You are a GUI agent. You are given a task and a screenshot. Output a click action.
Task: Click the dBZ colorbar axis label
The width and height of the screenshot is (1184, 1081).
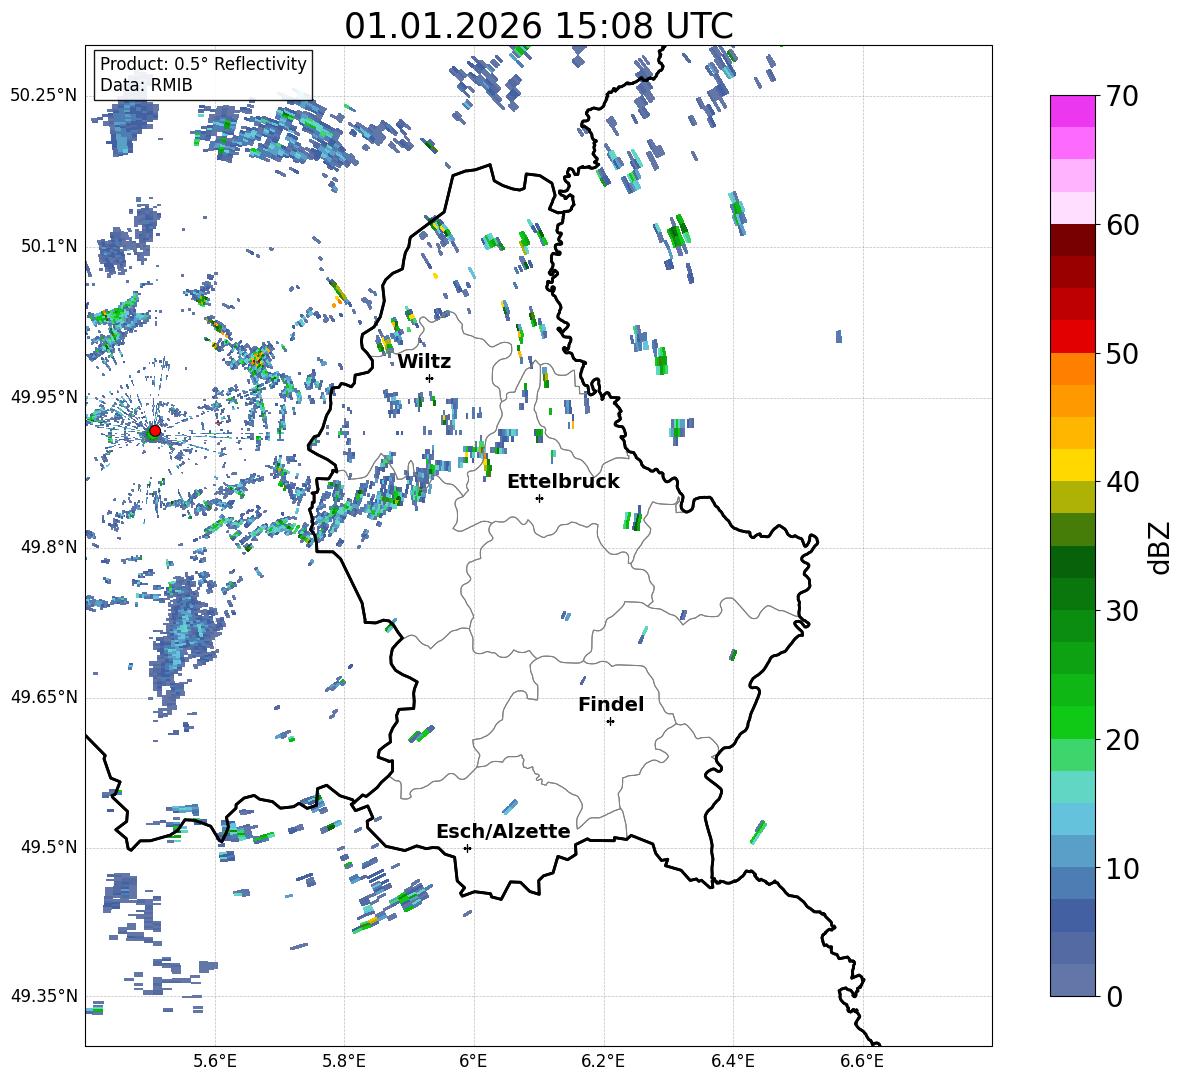pyautogui.click(x=1161, y=547)
